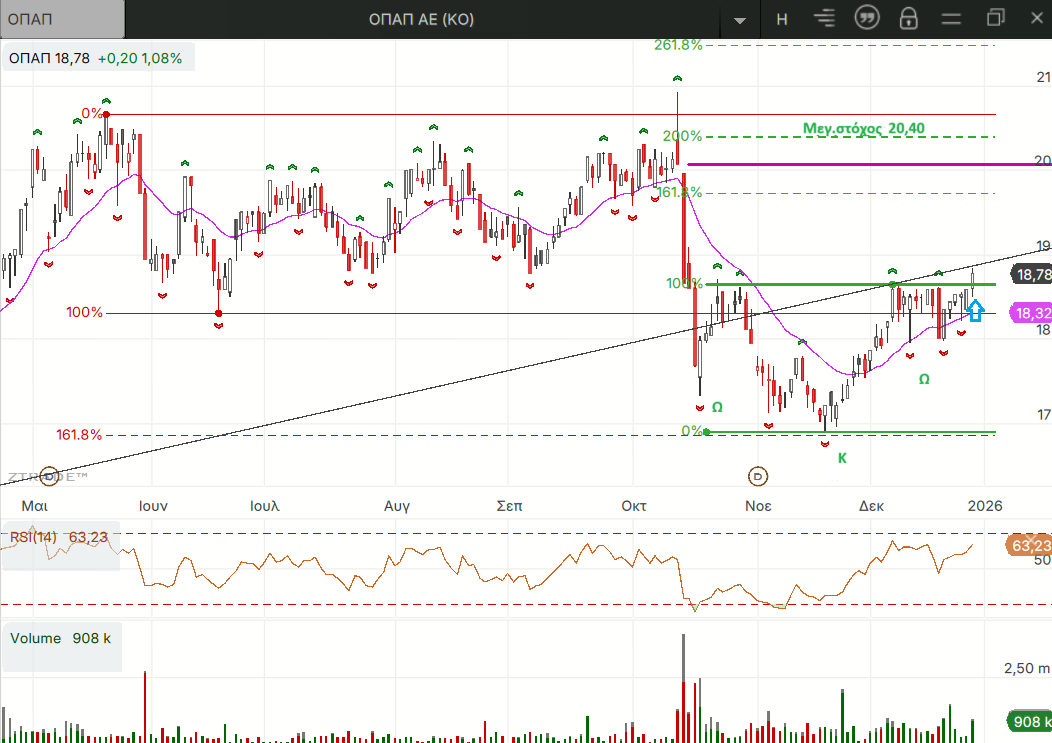Open the two-line menu icon
The height and width of the screenshot is (743, 1052).
point(951,19)
